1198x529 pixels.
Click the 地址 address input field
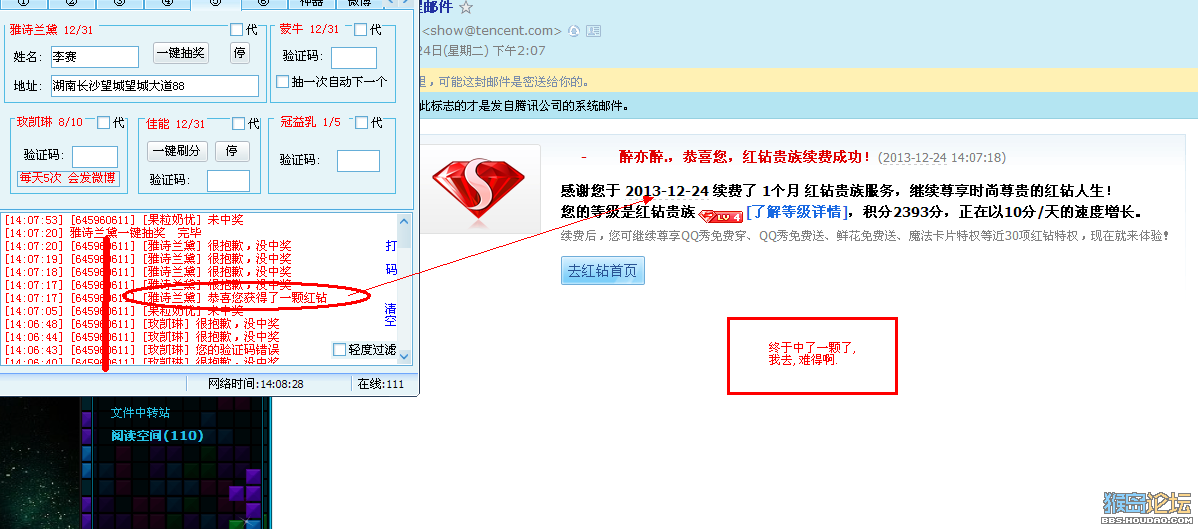coord(155,86)
